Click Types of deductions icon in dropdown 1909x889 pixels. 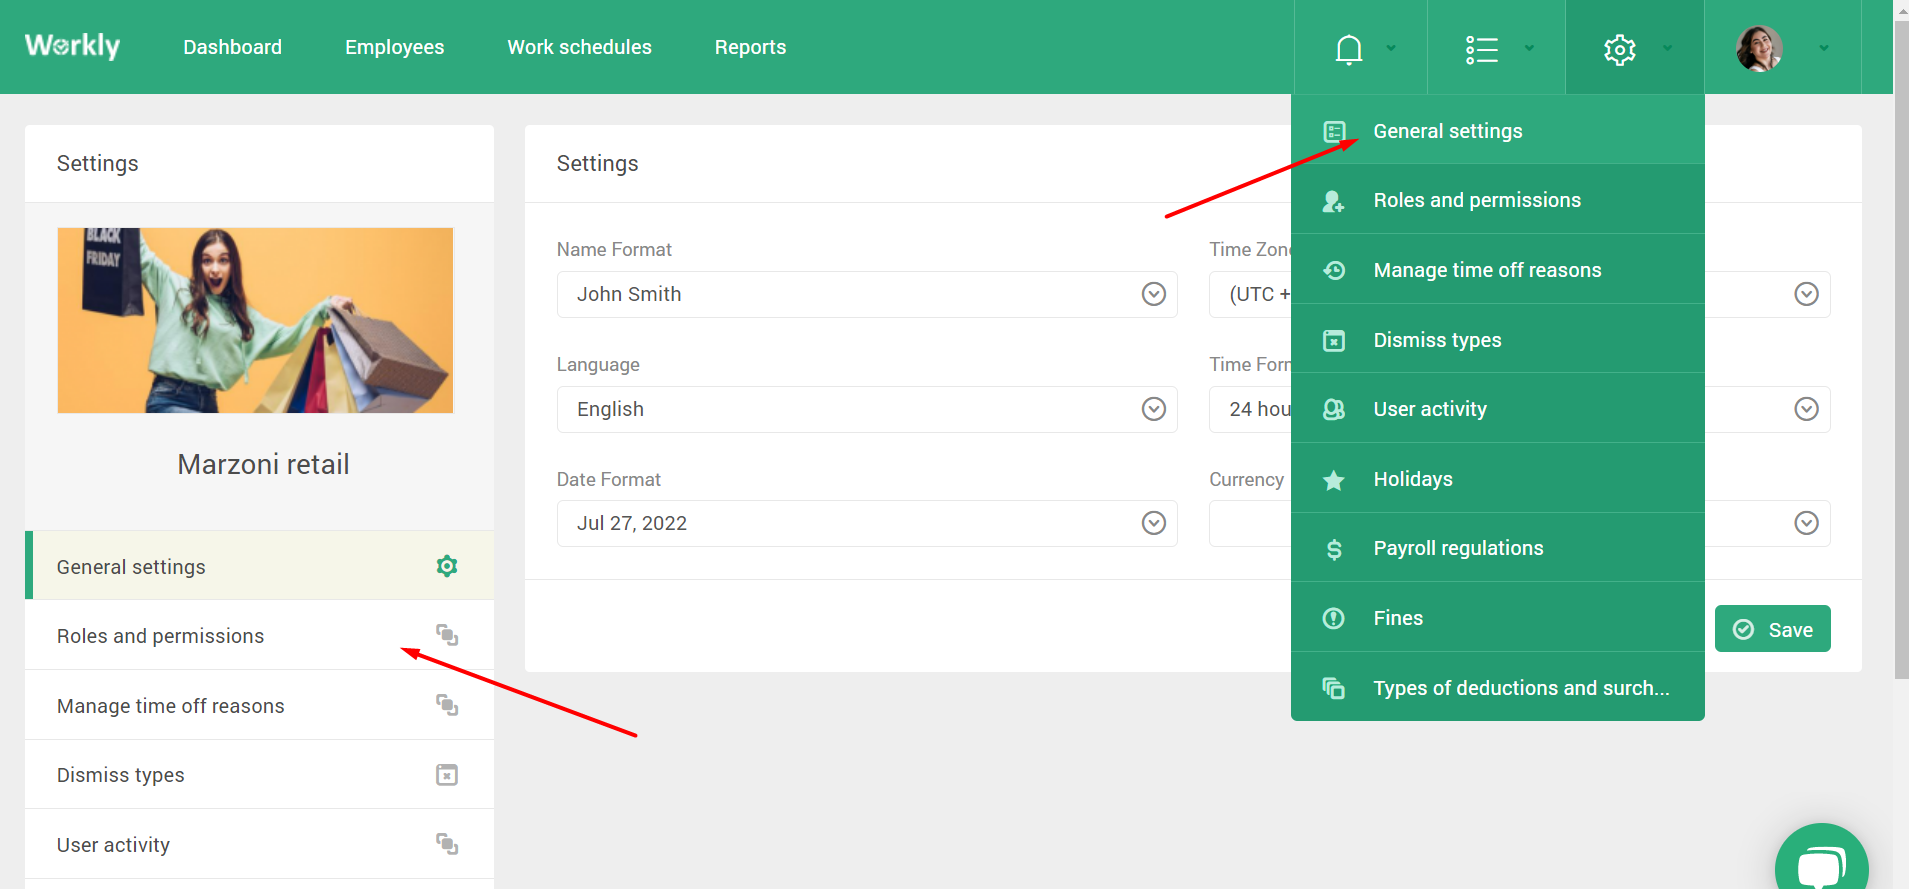1334,688
